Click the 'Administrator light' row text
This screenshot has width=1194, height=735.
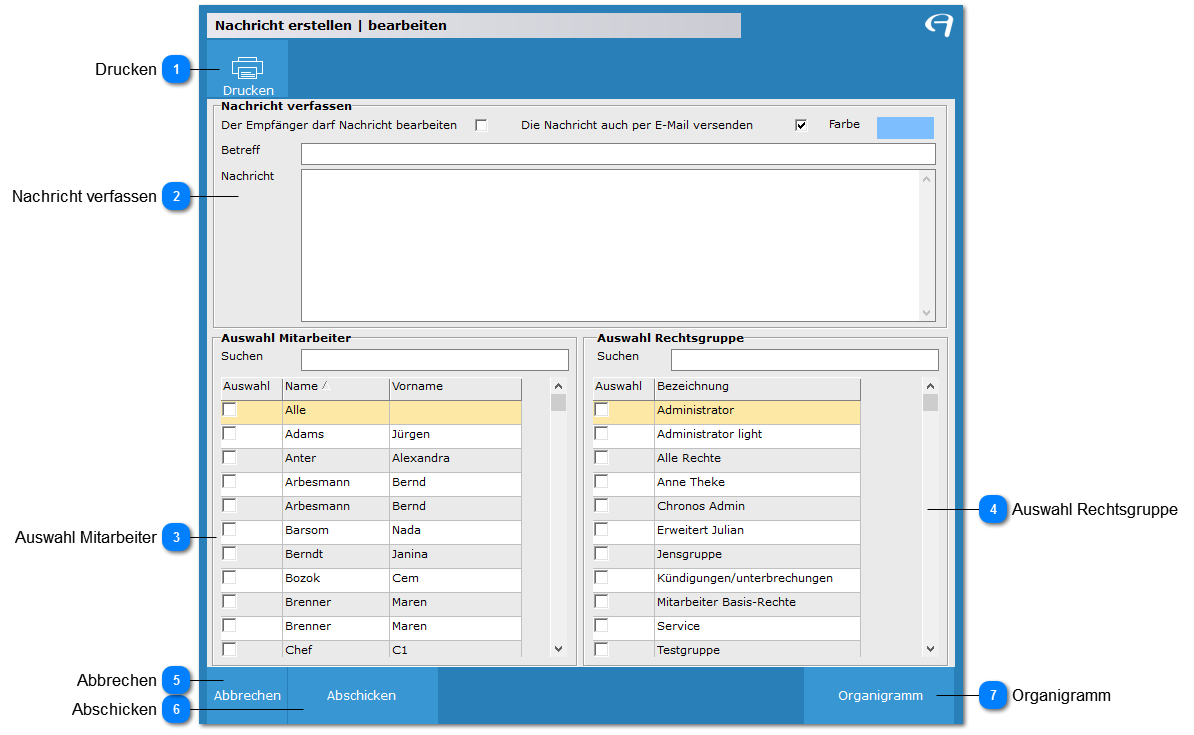(709, 434)
